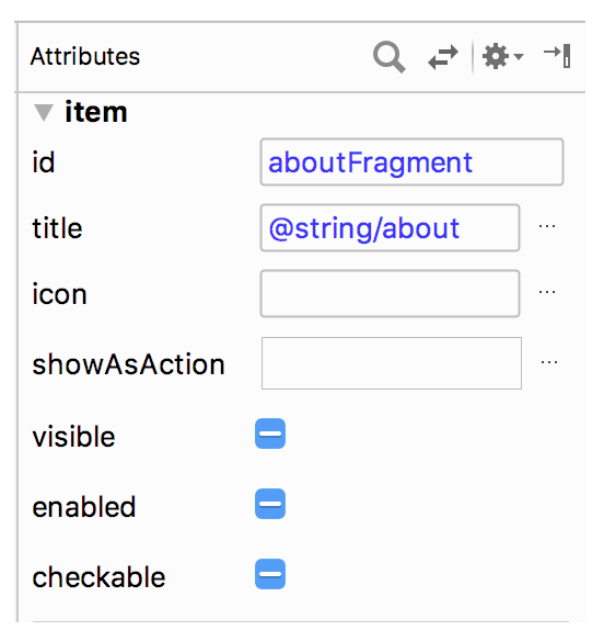Click the title field @string/about

click(x=390, y=228)
